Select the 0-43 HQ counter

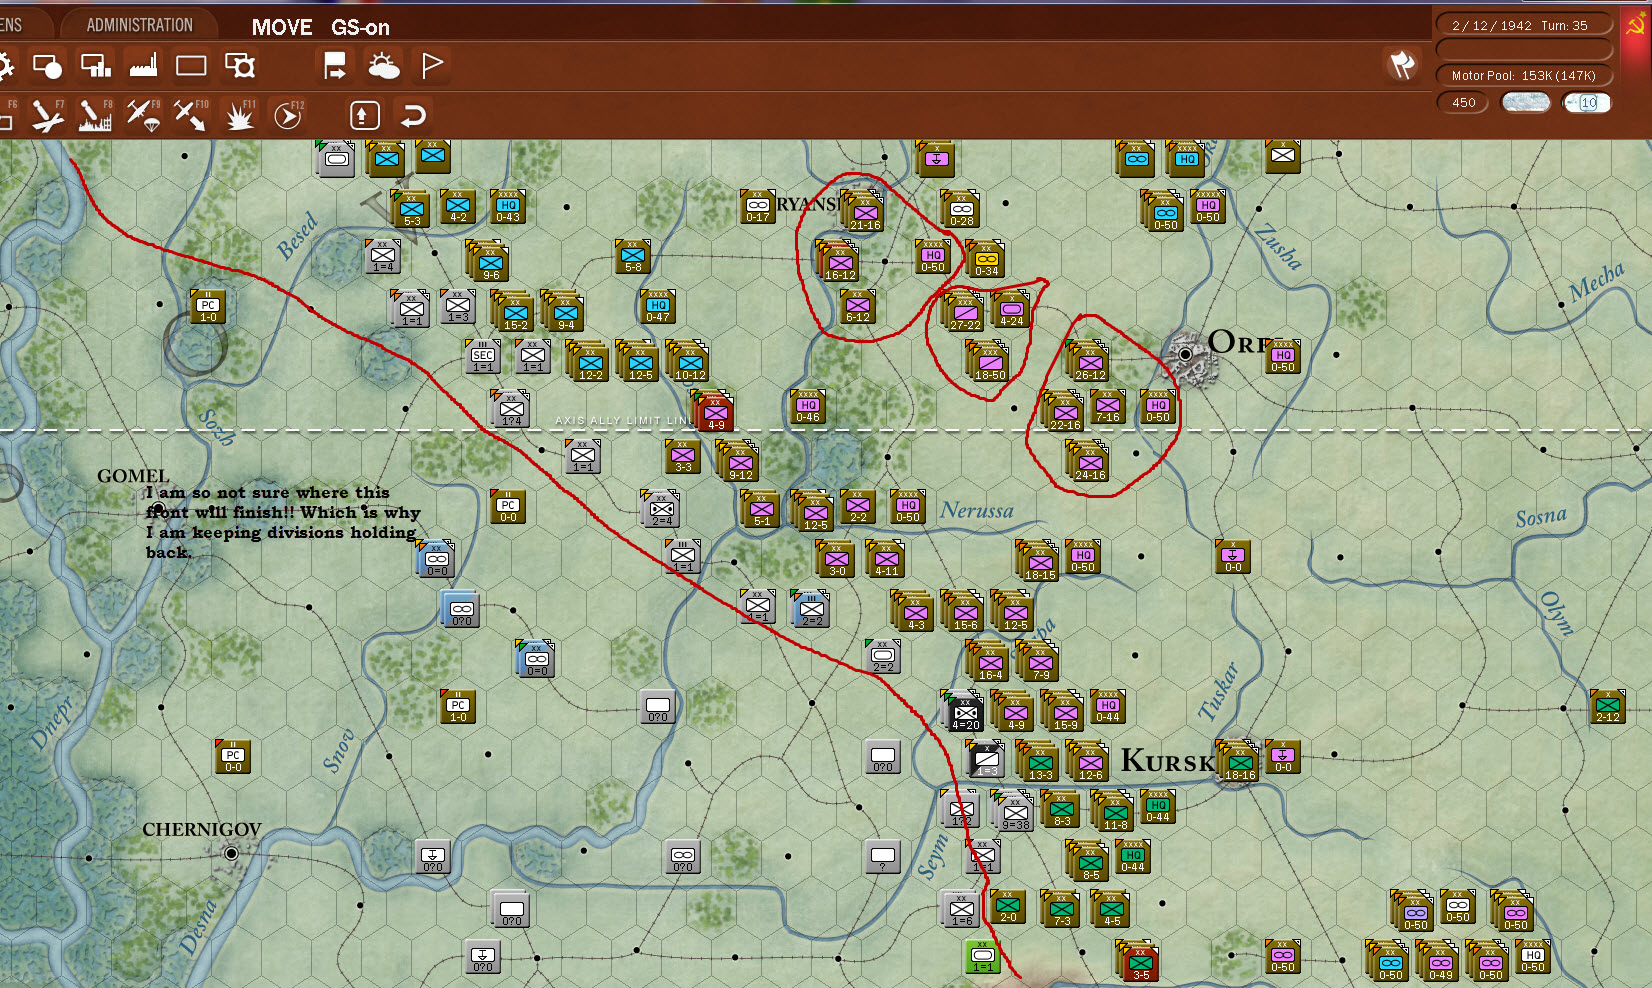[508, 207]
